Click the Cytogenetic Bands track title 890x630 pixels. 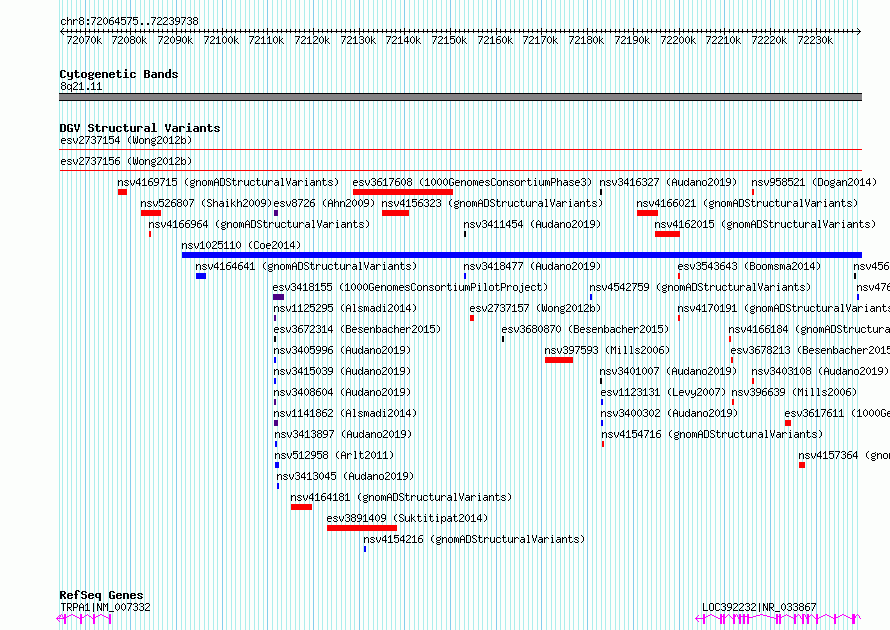(x=119, y=74)
